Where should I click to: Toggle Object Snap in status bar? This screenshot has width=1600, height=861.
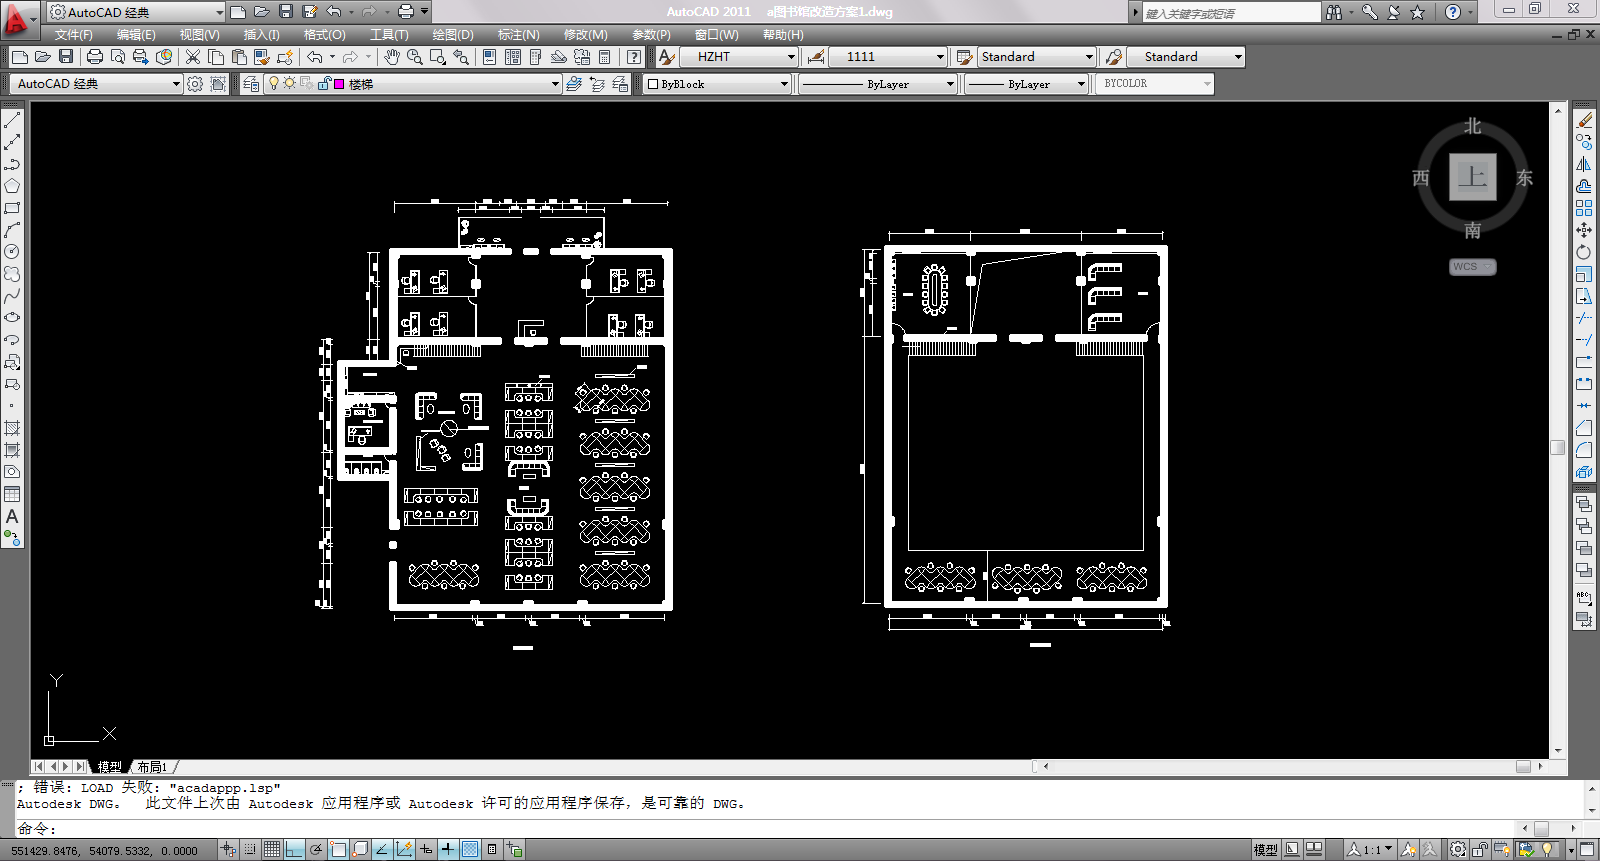click(x=338, y=850)
